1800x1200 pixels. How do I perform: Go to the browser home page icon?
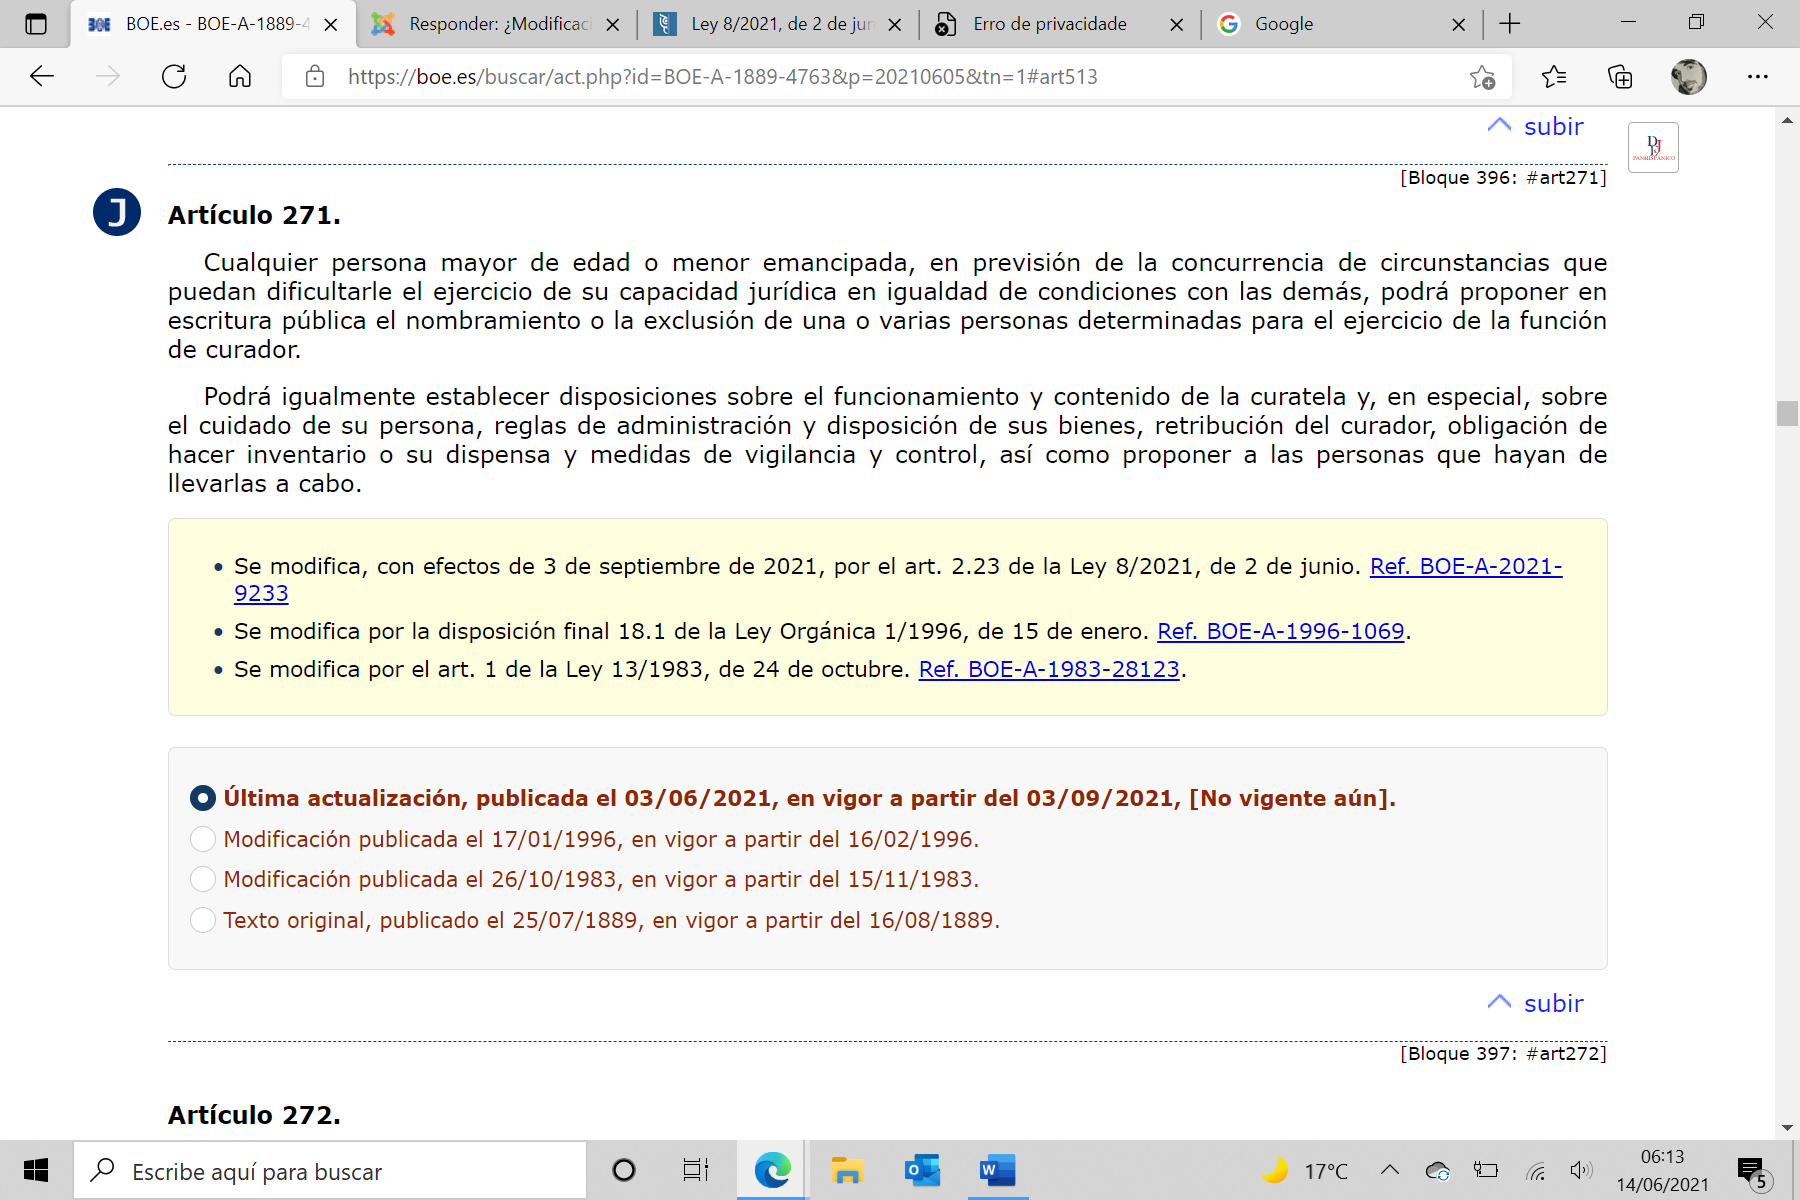click(240, 77)
